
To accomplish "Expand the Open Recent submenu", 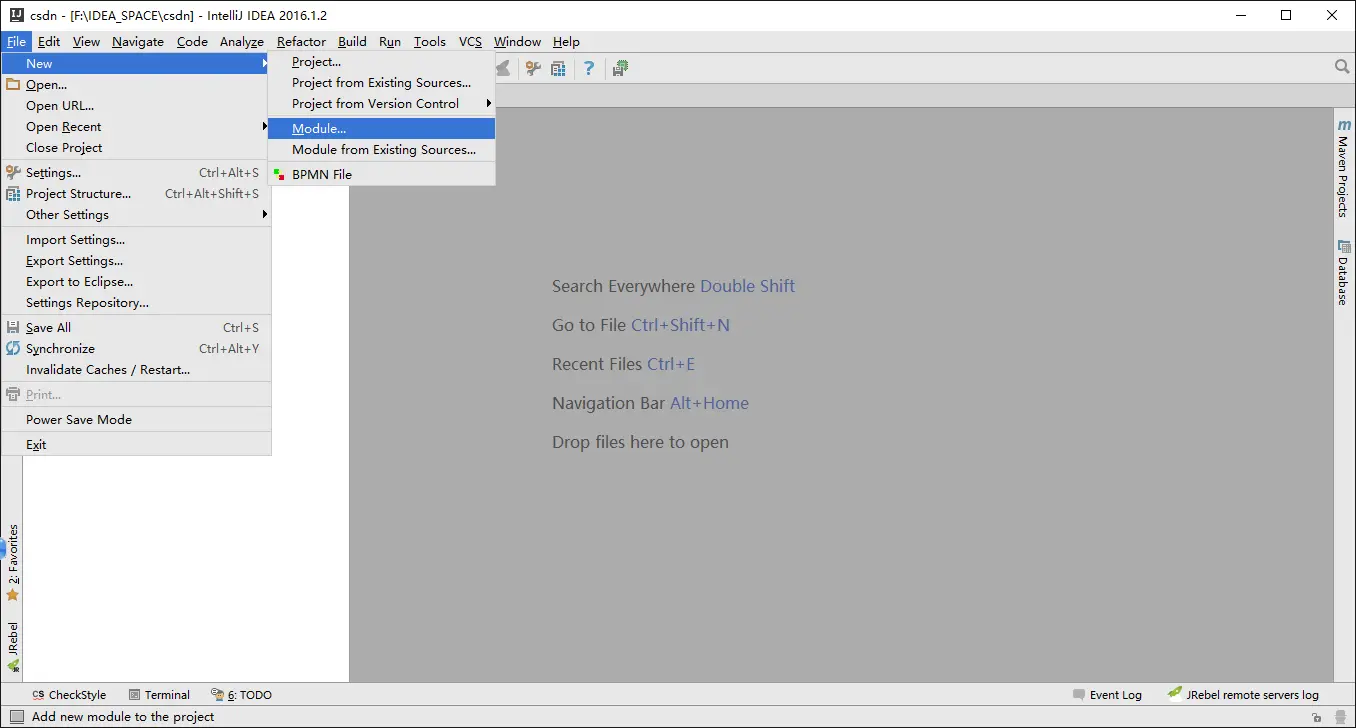I will coord(136,127).
